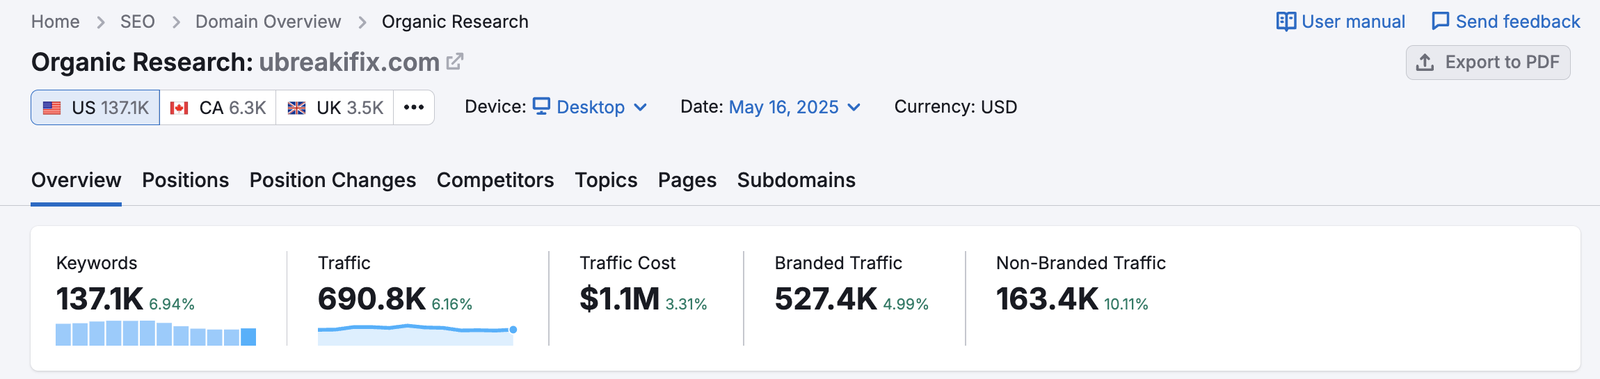Select the CA 6.3K database

(x=218, y=107)
